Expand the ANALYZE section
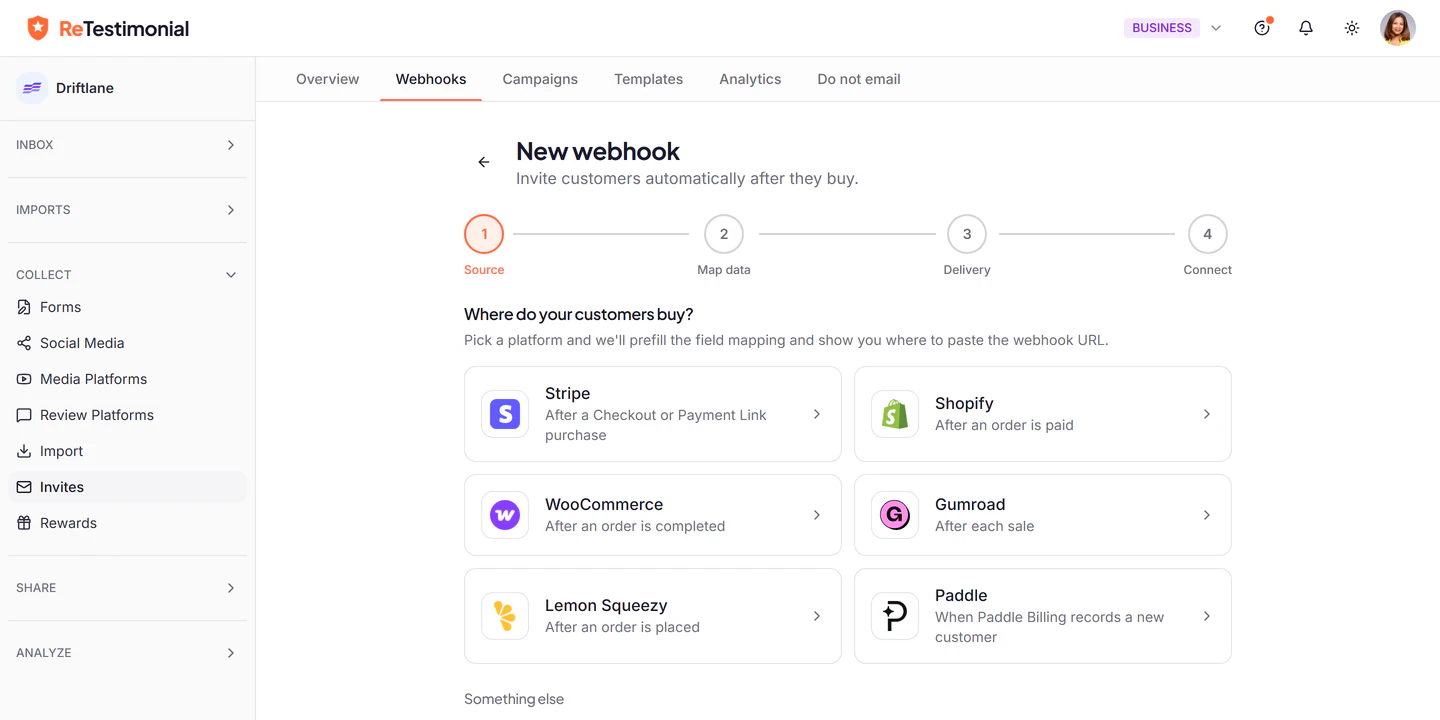Image resolution: width=1440 pixels, height=720 pixels. click(127, 653)
